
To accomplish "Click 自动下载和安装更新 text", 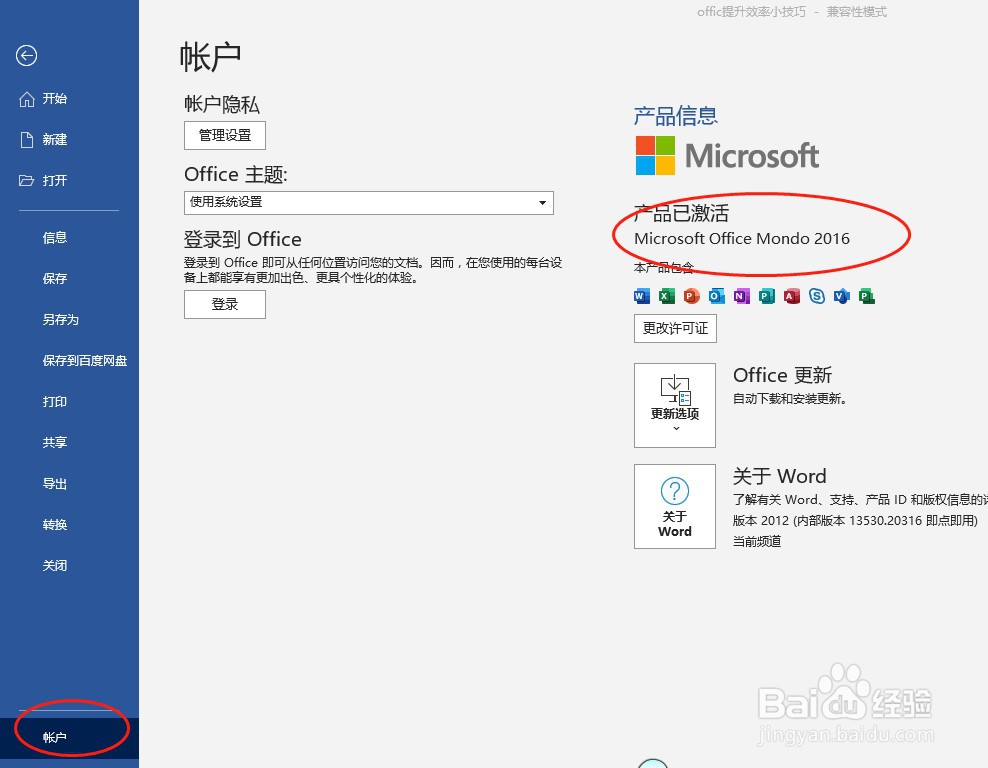I will tap(790, 399).
